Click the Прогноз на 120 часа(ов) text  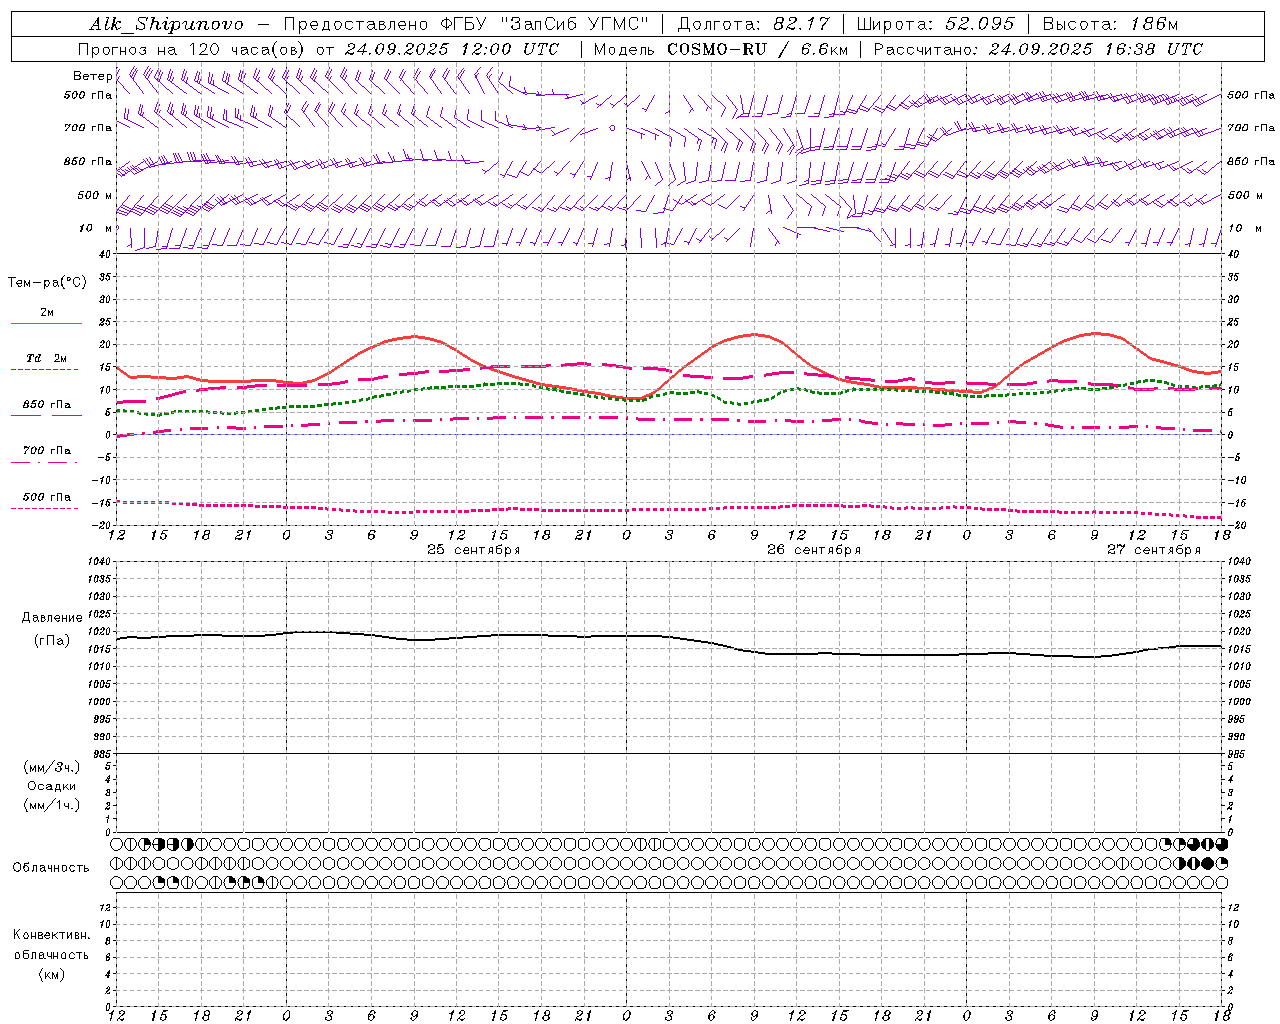pyautogui.click(x=192, y=49)
